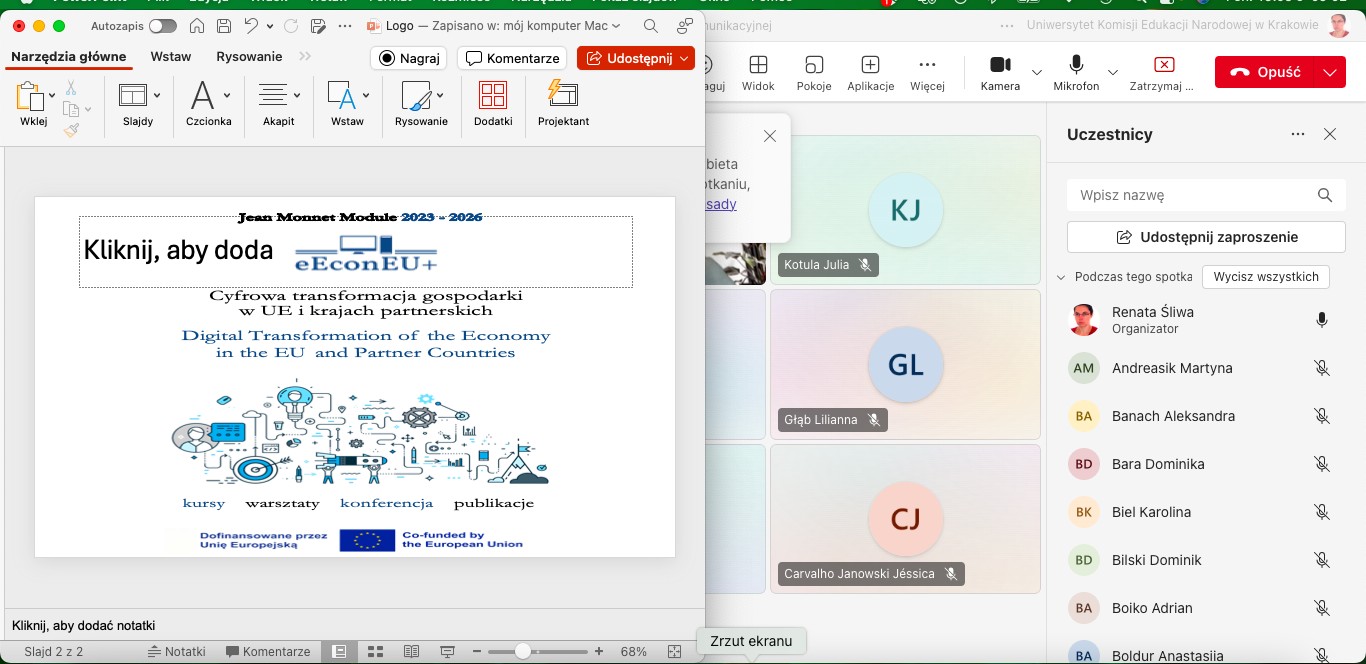This screenshot has width=1366, height=664.
Task: Click Udostępnij zaproszenie button
Action: tap(1206, 237)
